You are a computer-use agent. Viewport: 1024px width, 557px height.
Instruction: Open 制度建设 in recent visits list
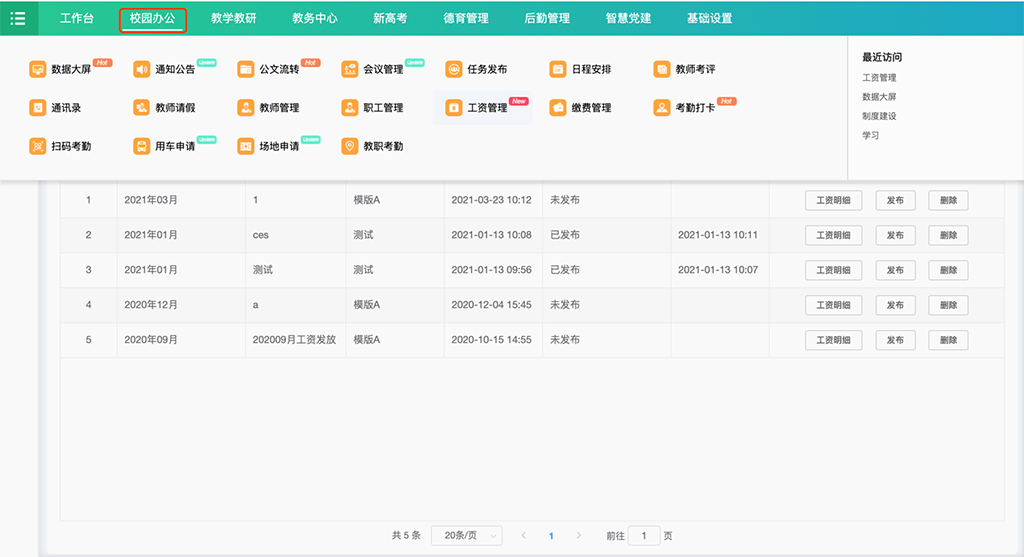[879, 116]
